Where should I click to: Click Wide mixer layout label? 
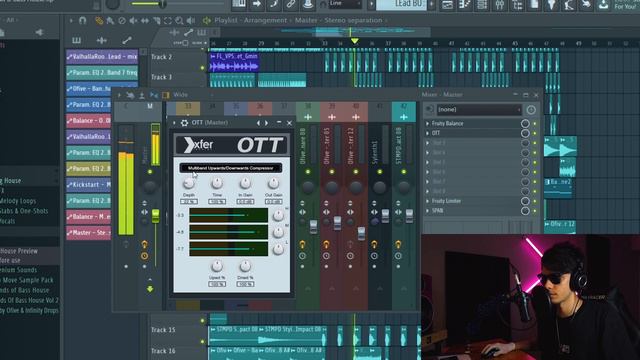181,95
